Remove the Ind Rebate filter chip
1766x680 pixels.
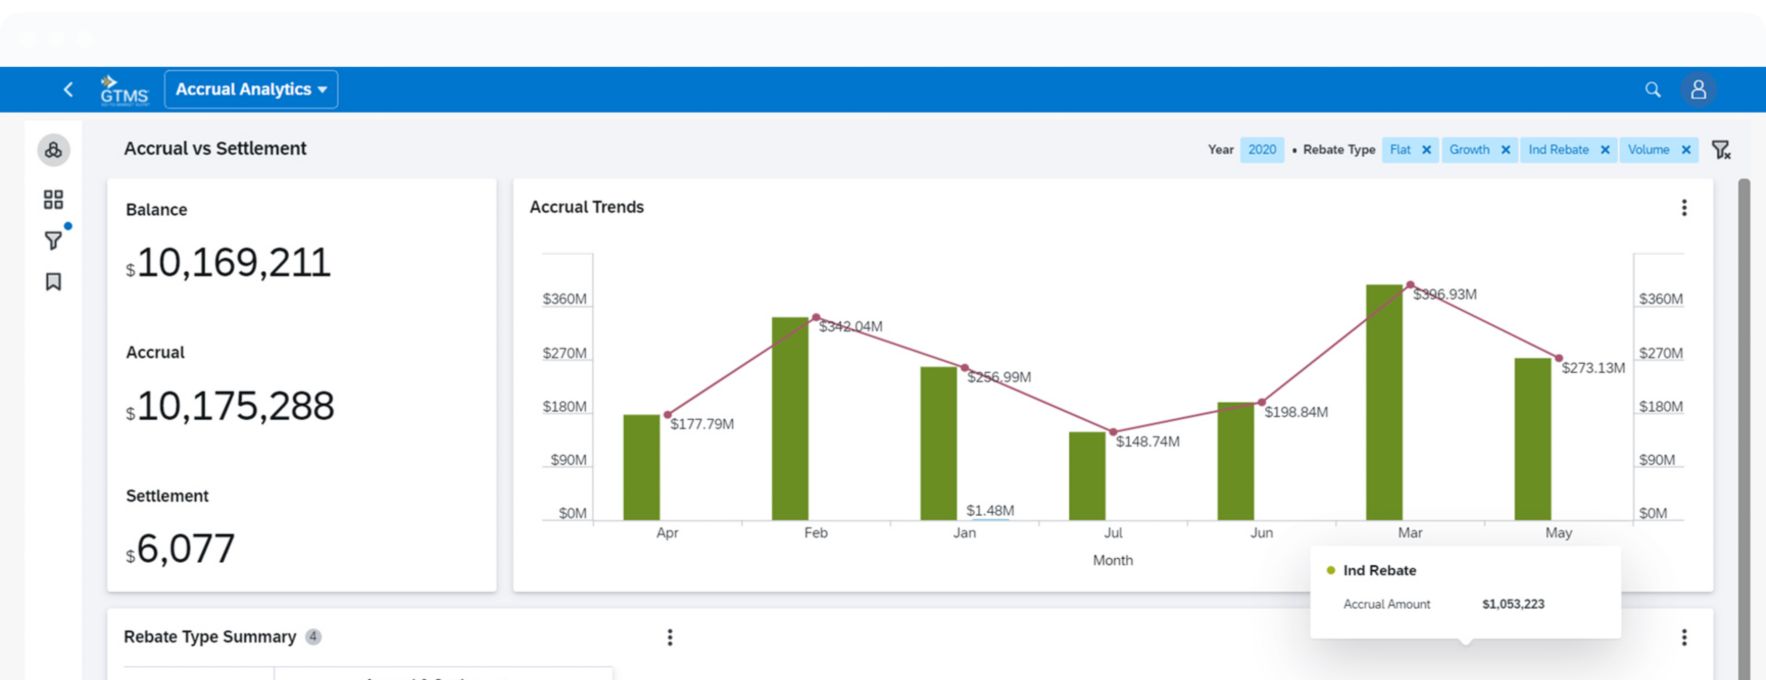[x=1605, y=150]
